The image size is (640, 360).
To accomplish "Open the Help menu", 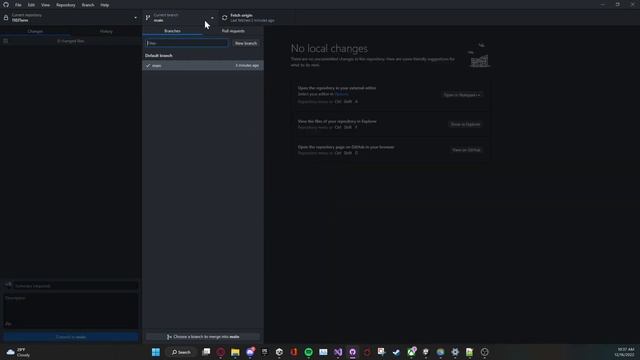I will [x=104, y=5].
